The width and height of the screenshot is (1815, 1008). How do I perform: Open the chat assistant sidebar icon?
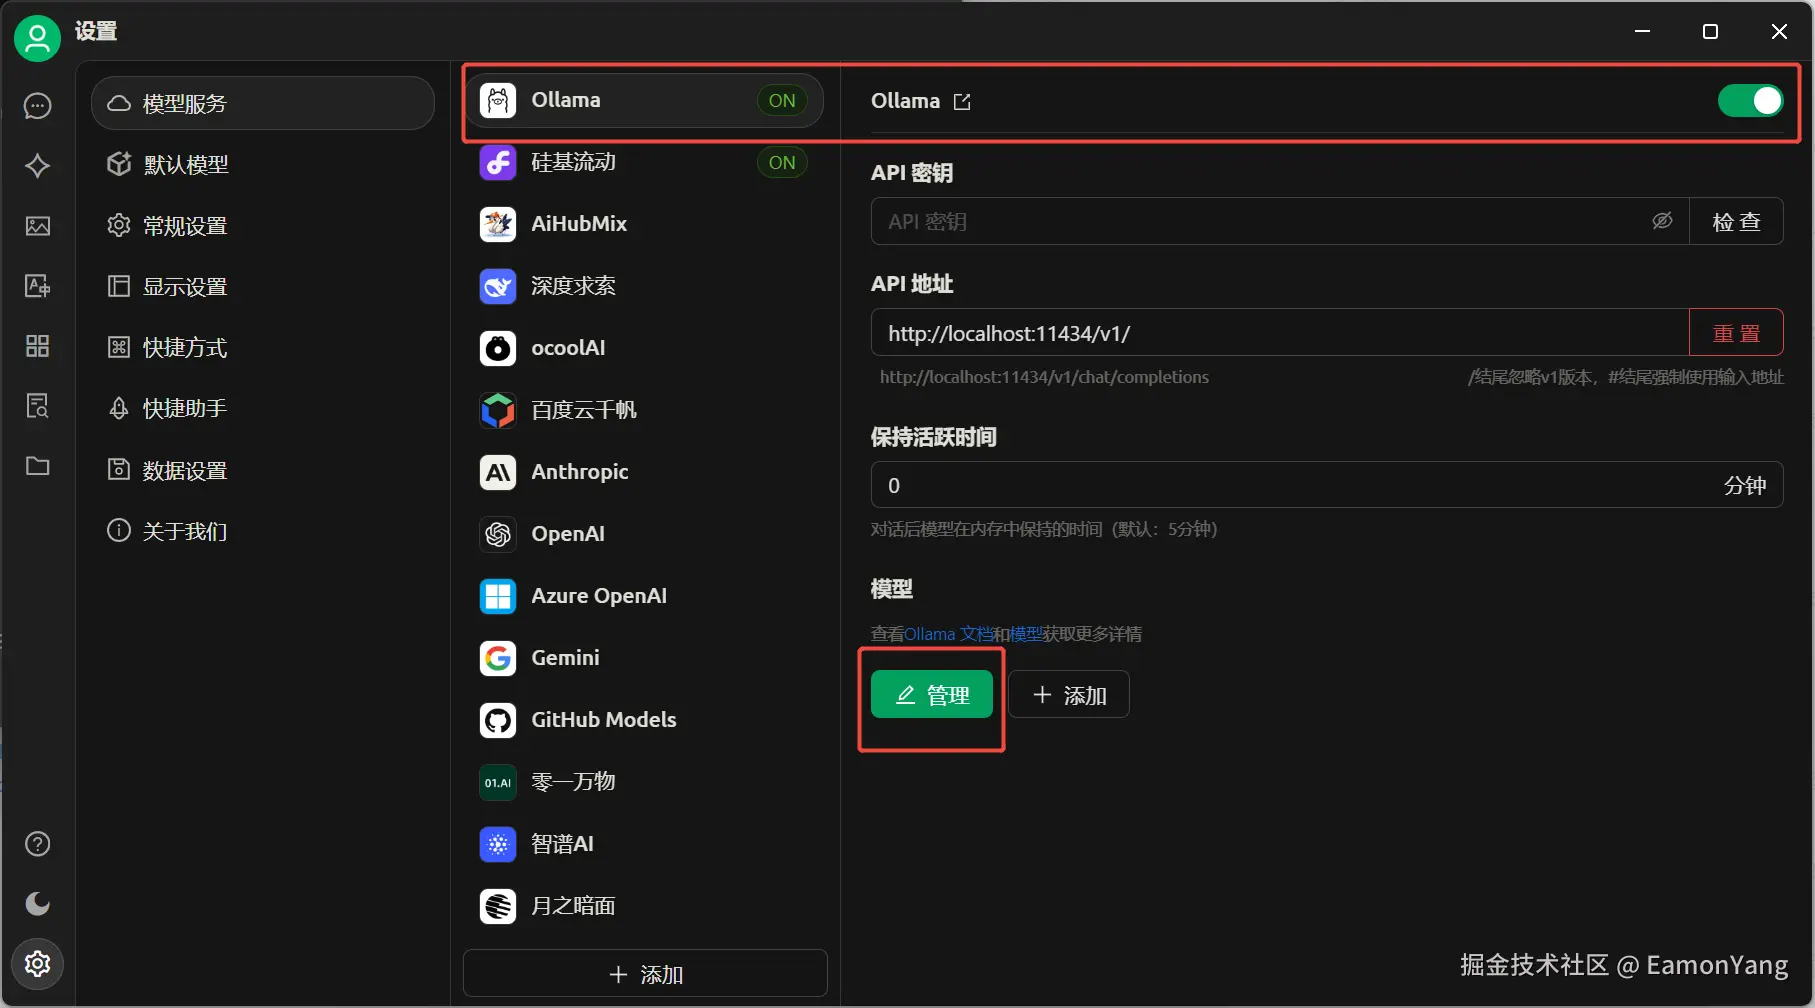(38, 106)
